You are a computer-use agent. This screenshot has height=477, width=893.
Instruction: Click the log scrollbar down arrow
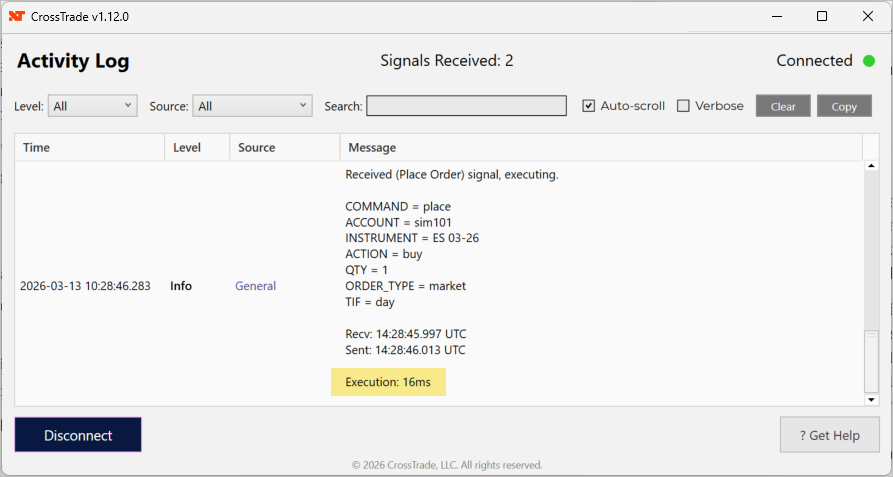[x=871, y=400]
